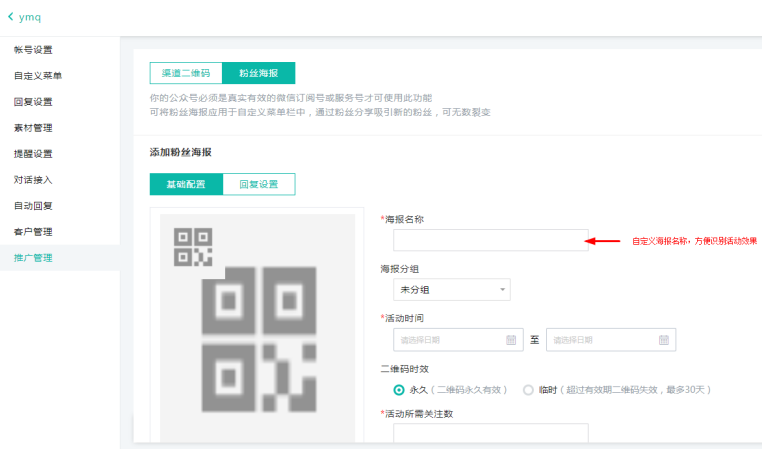Click the back arrow next to ymq
The height and width of the screenshot is (449, 762).
pyautogui.click(x=11, y=17)
